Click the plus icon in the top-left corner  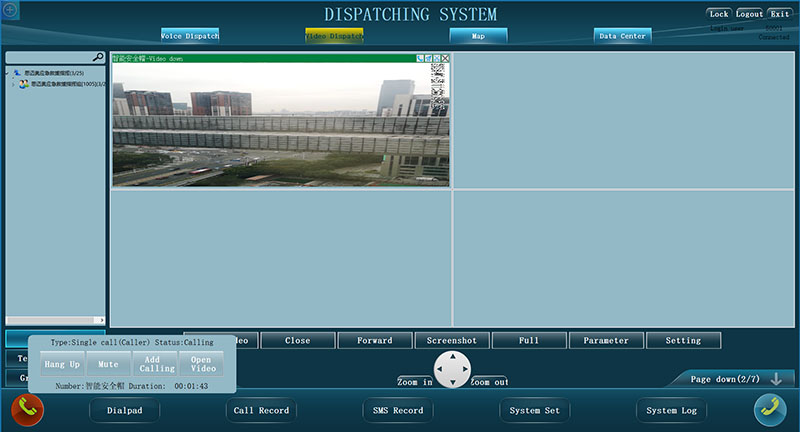pos(11,9)
